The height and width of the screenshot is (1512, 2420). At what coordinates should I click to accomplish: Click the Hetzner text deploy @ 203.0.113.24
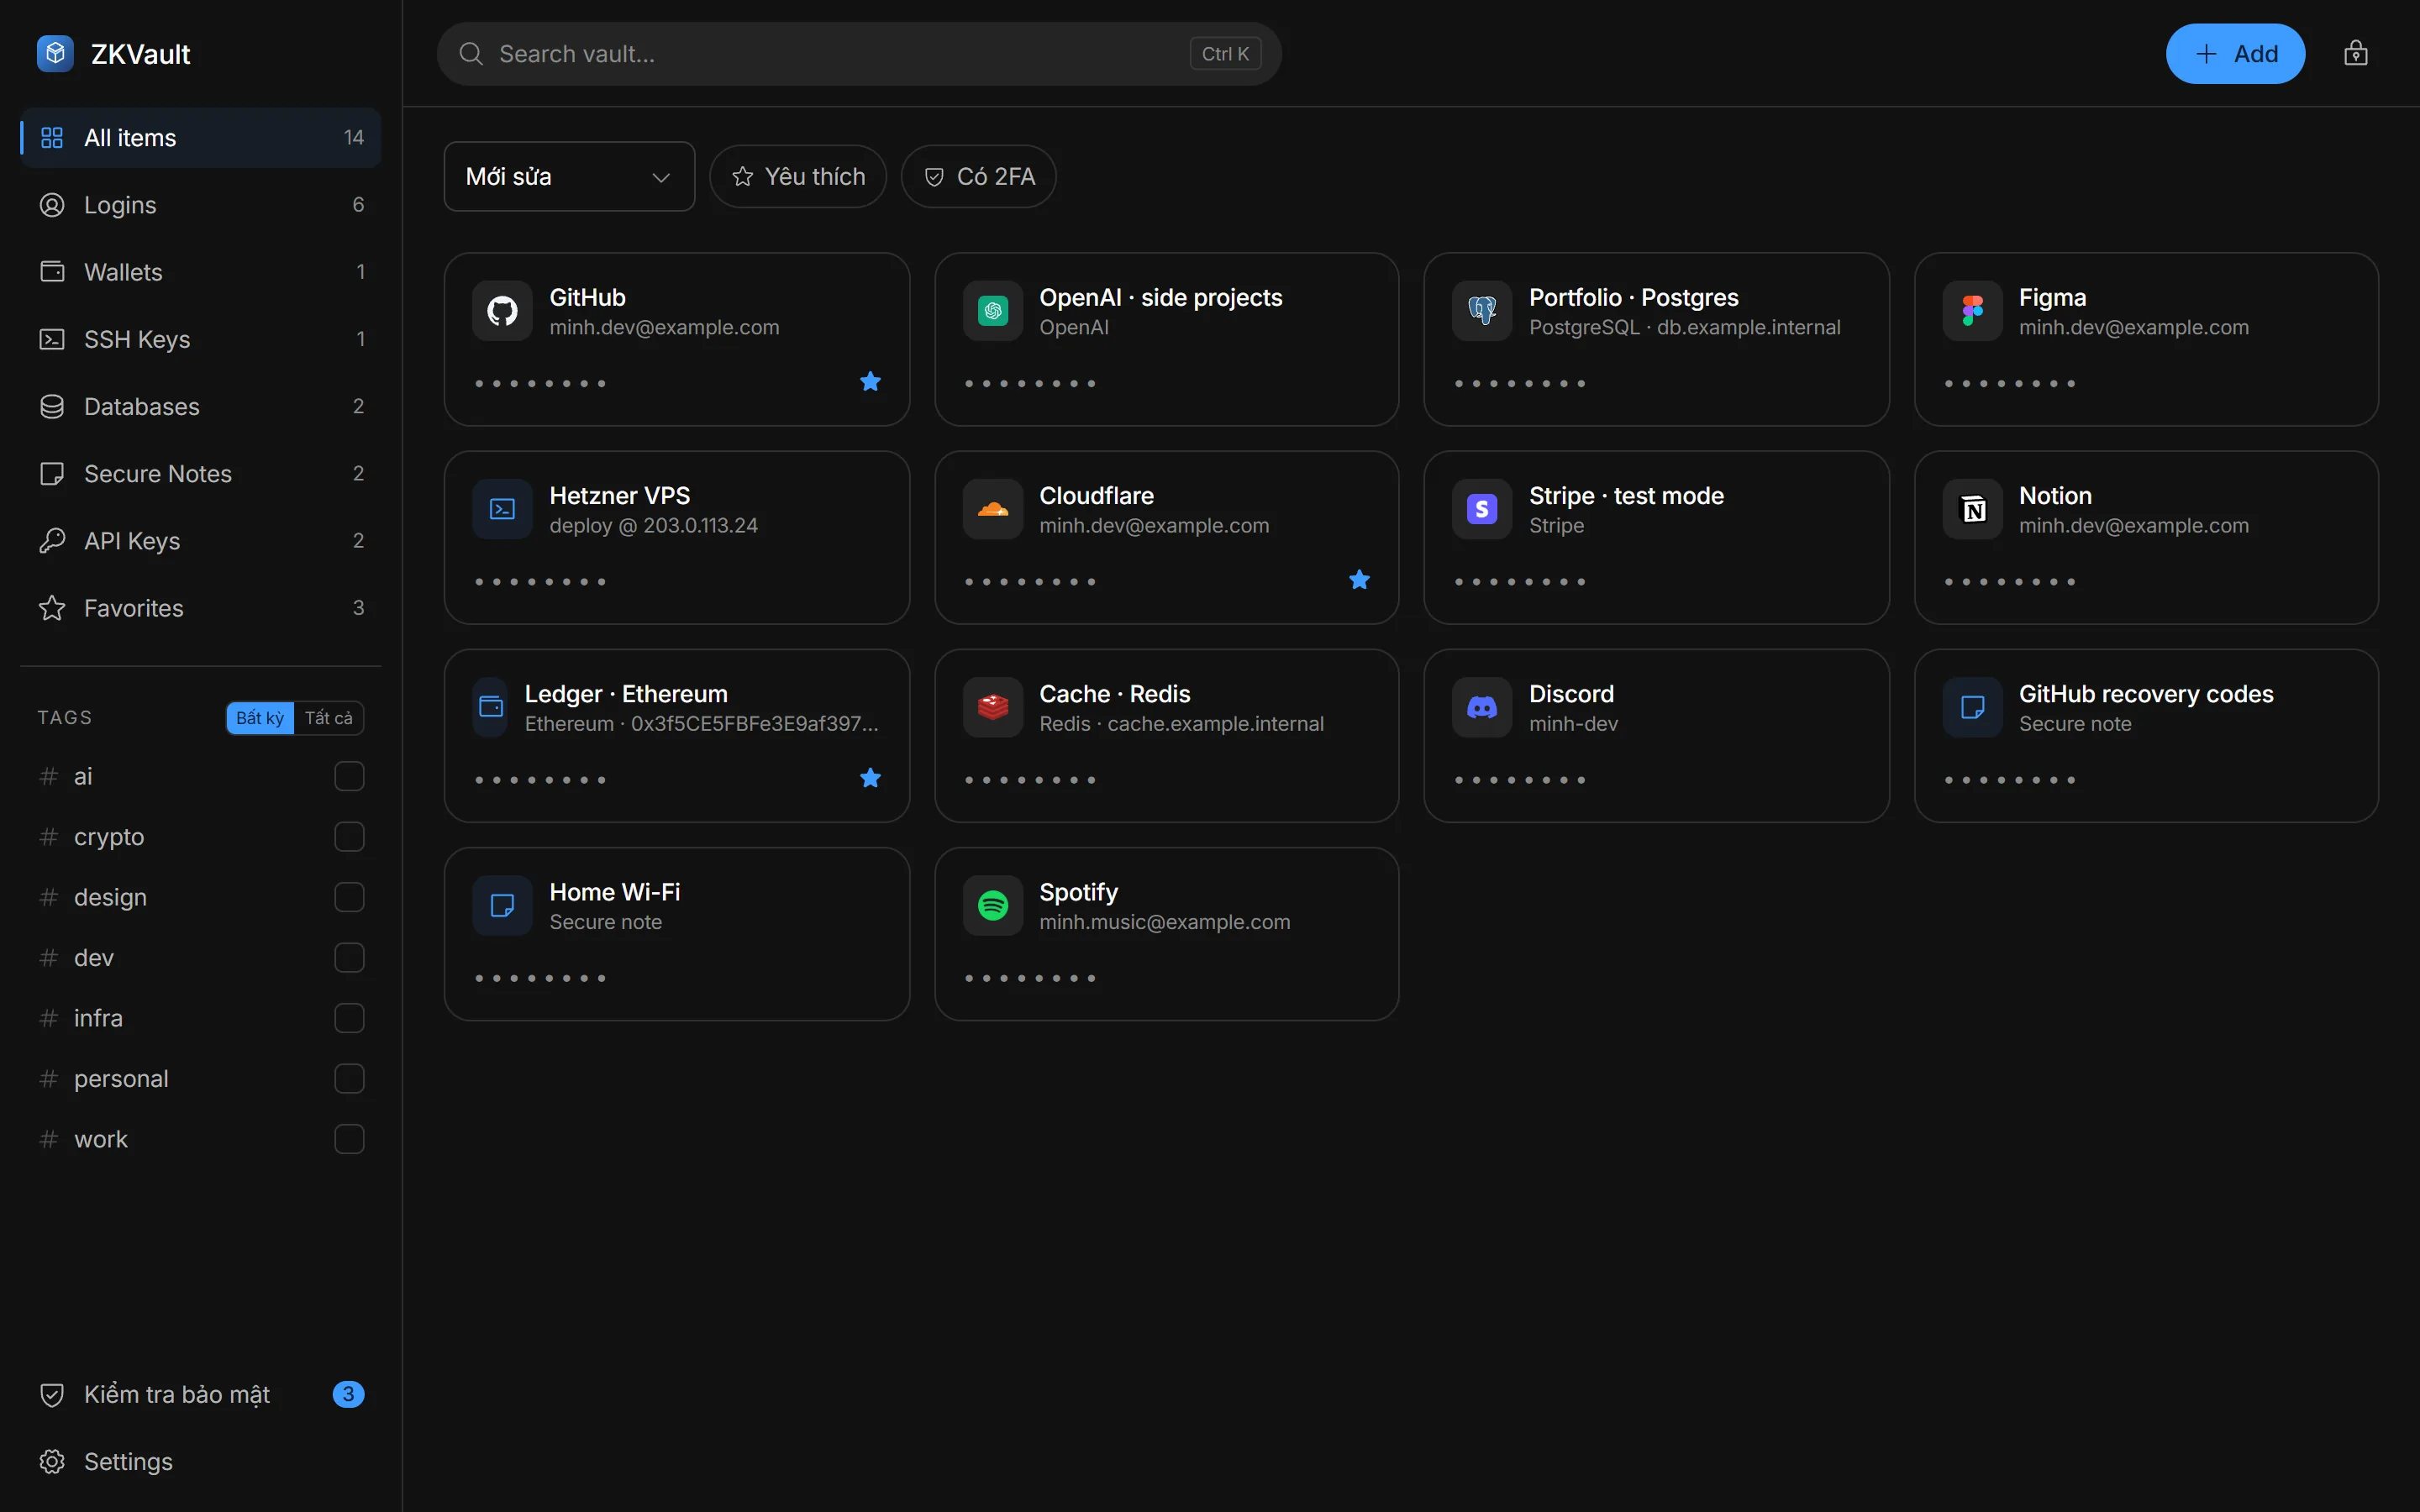(653, 525)
